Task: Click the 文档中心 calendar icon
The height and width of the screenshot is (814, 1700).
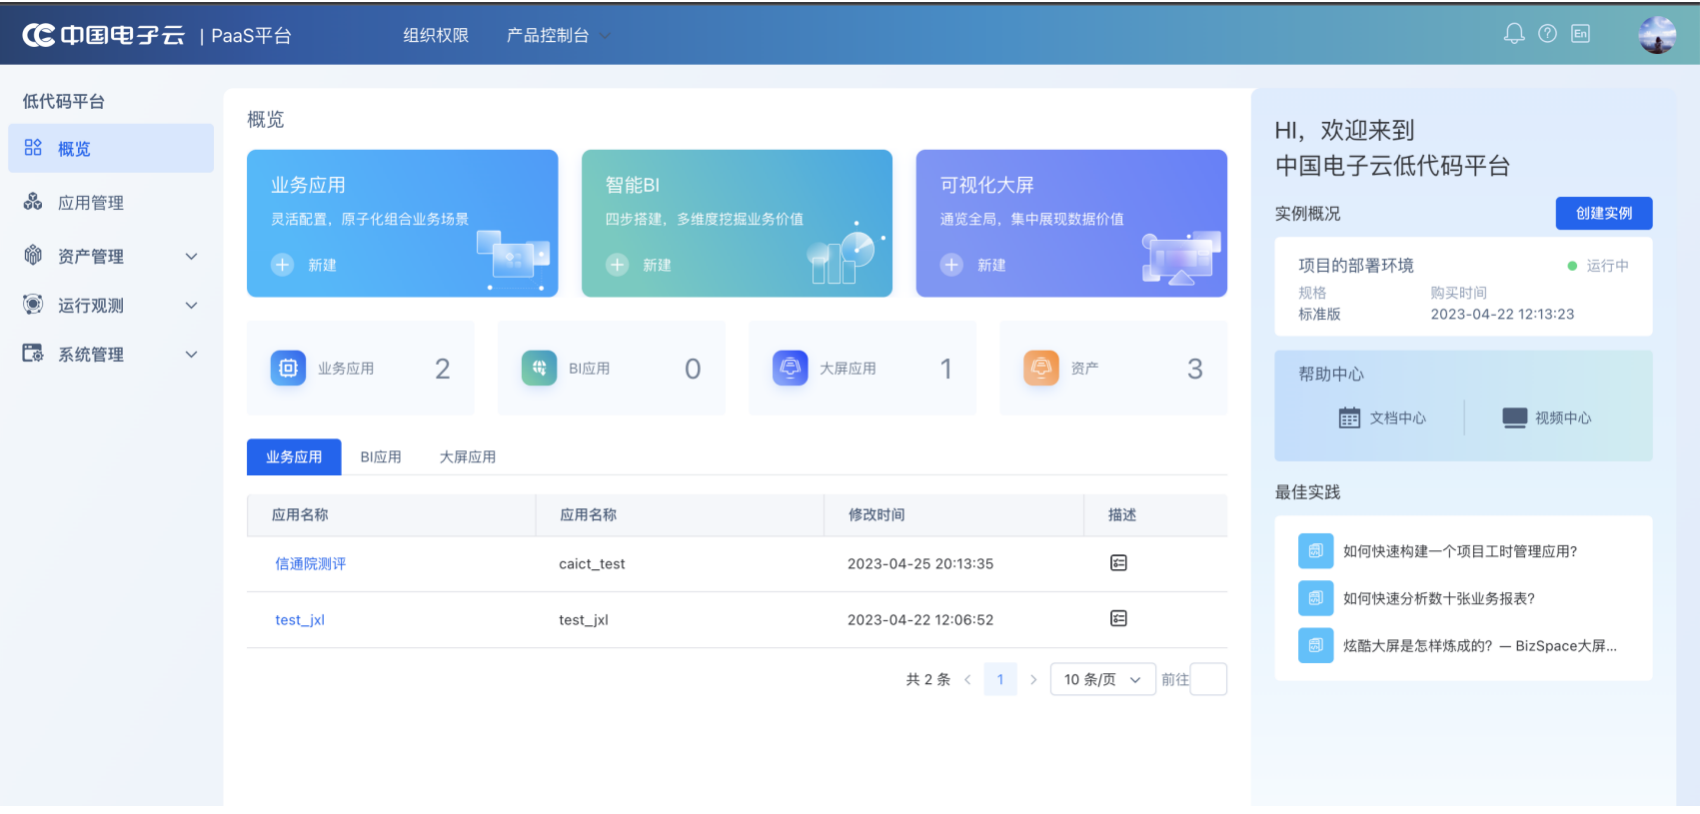Action: tap(1349, 418)
